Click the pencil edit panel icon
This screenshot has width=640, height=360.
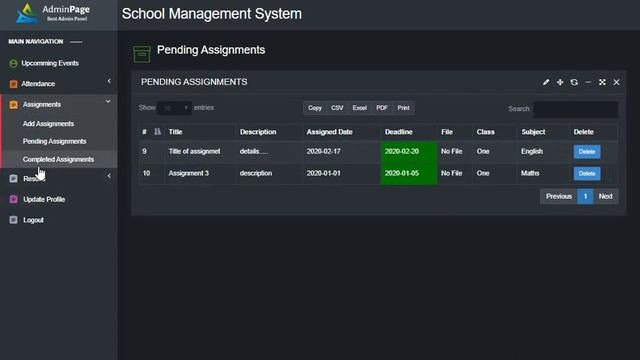[x=546, y=82]
